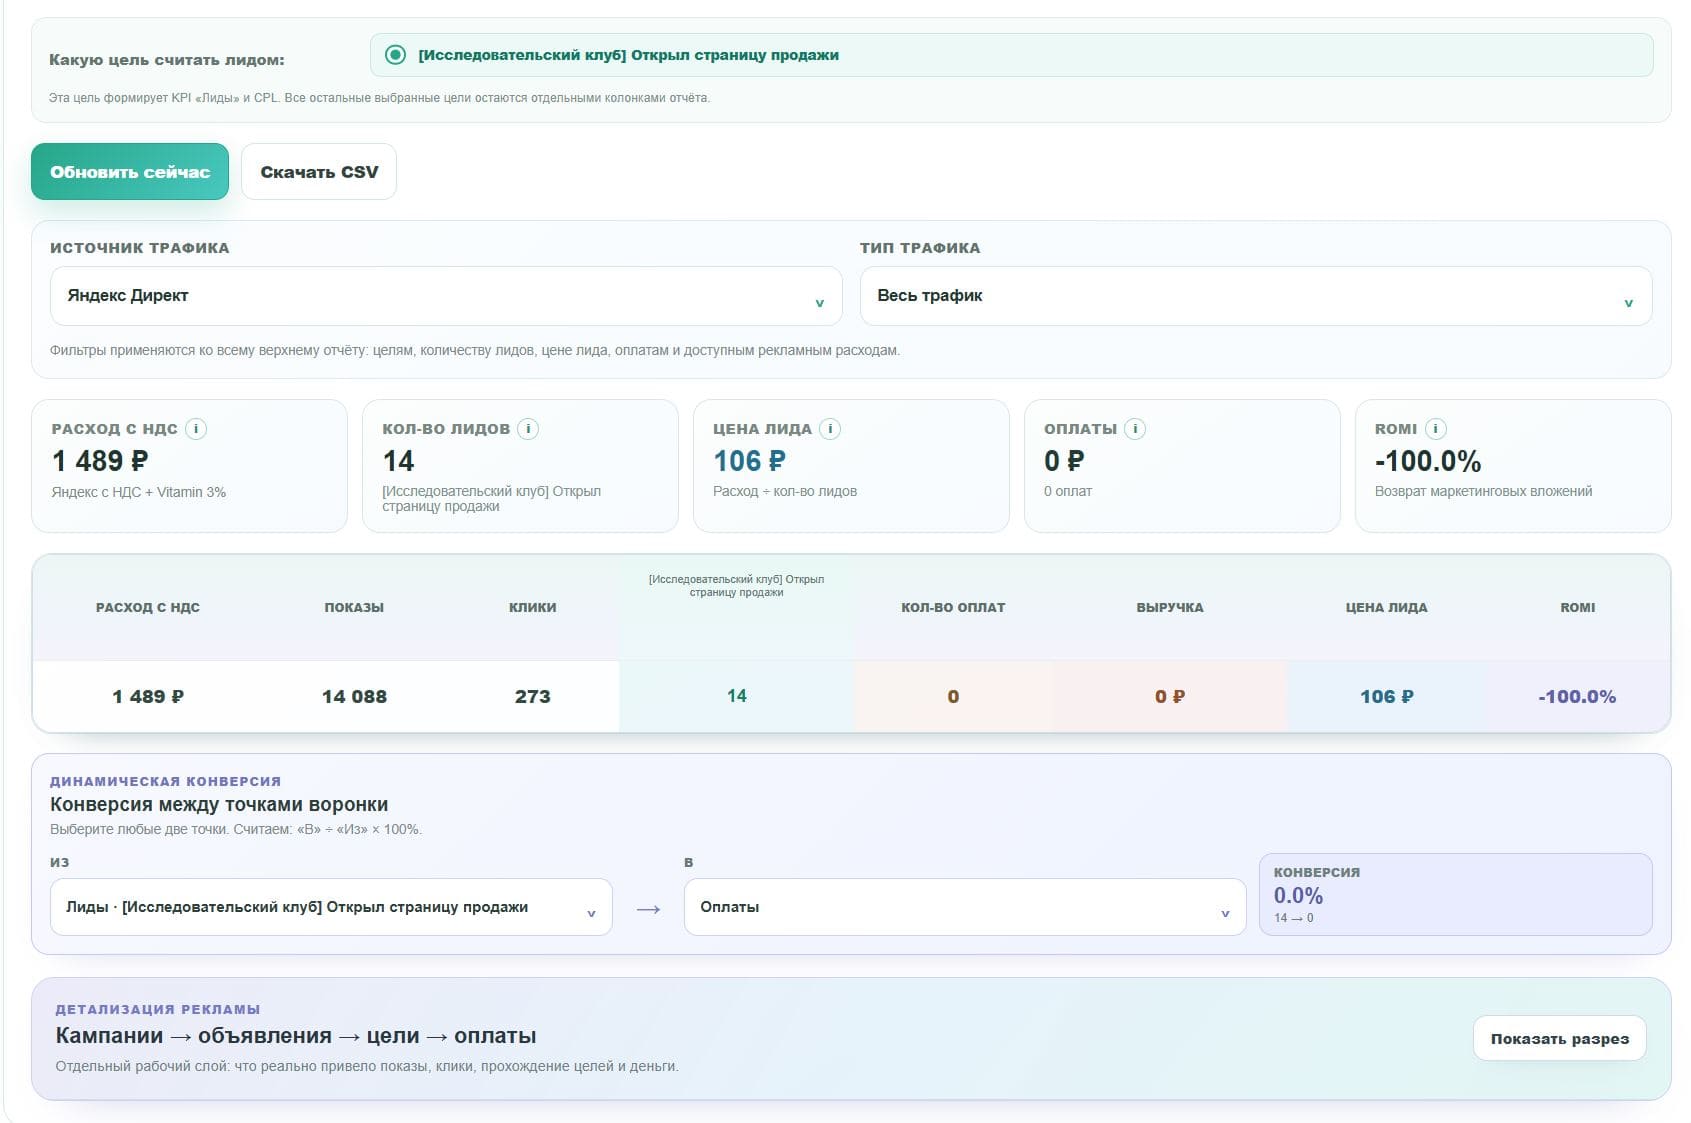Expand the Источник трафика dropdown chevron

(820, 303)
